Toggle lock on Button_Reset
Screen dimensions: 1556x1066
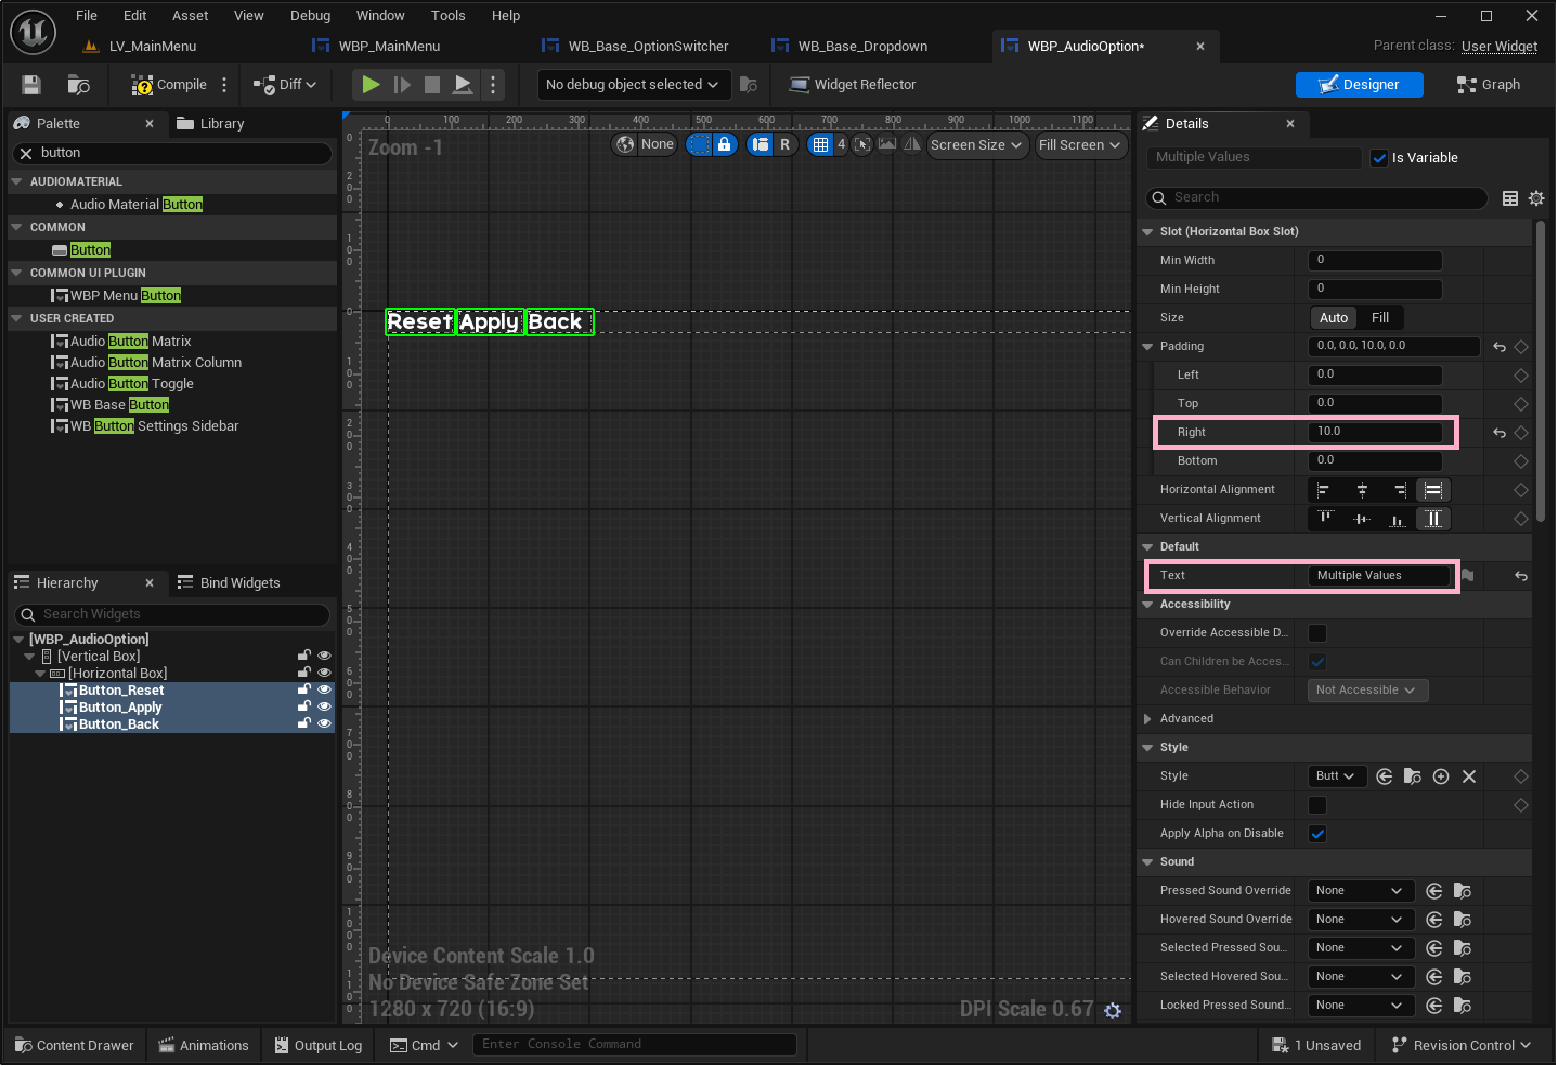304,690
